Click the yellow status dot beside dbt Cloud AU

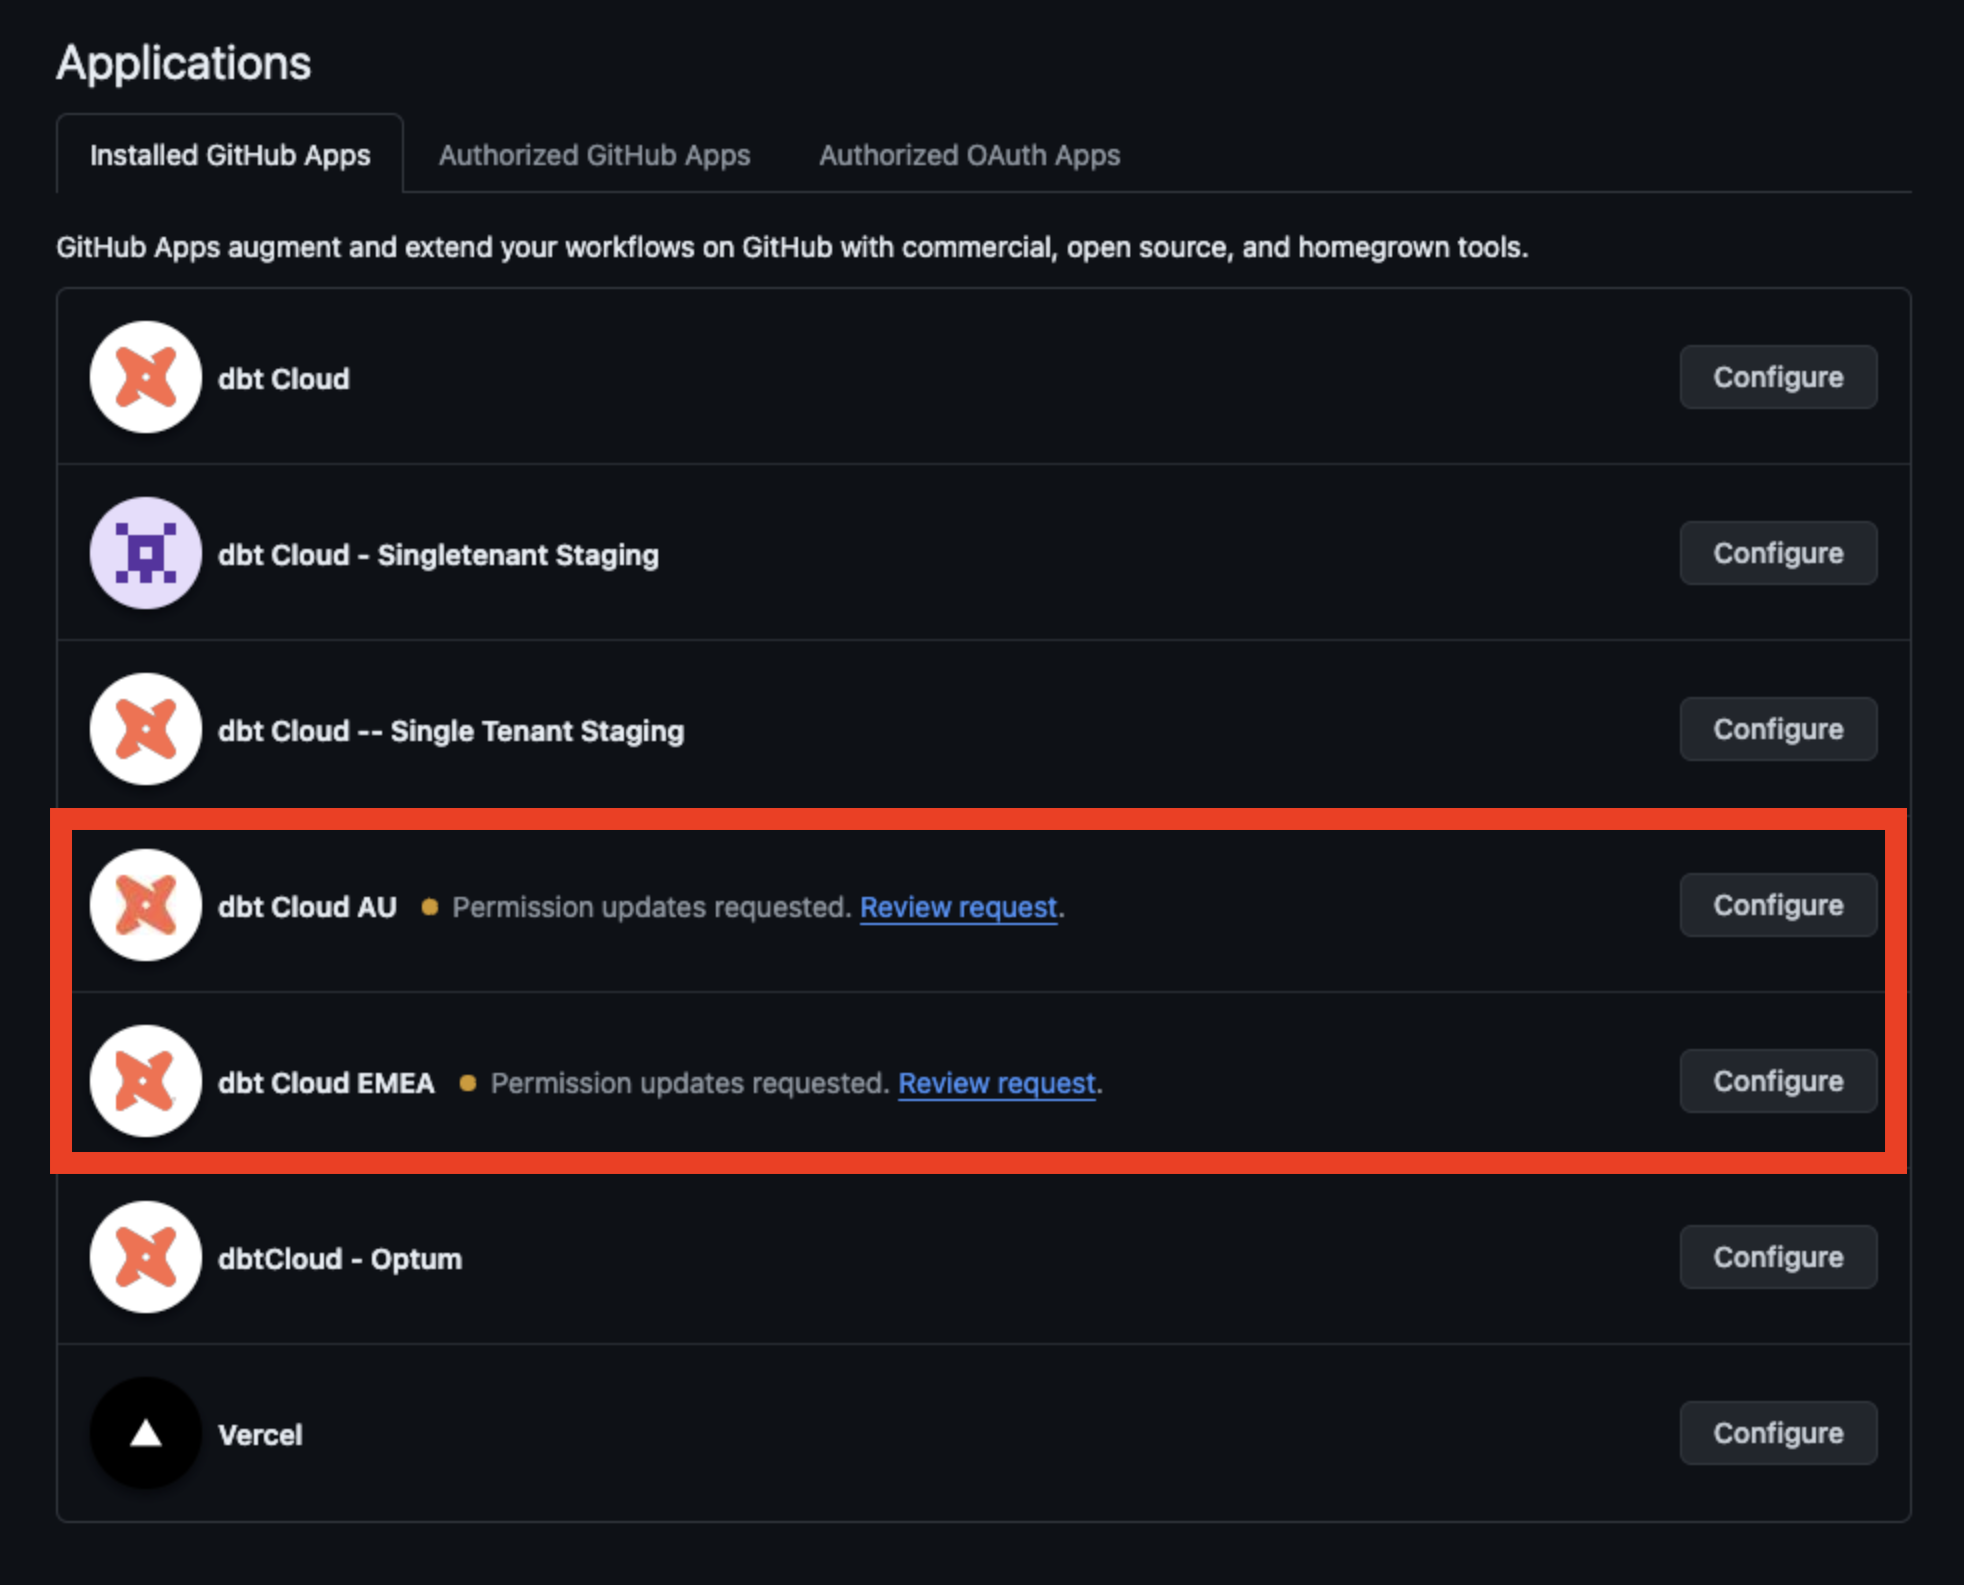(429, 906)
